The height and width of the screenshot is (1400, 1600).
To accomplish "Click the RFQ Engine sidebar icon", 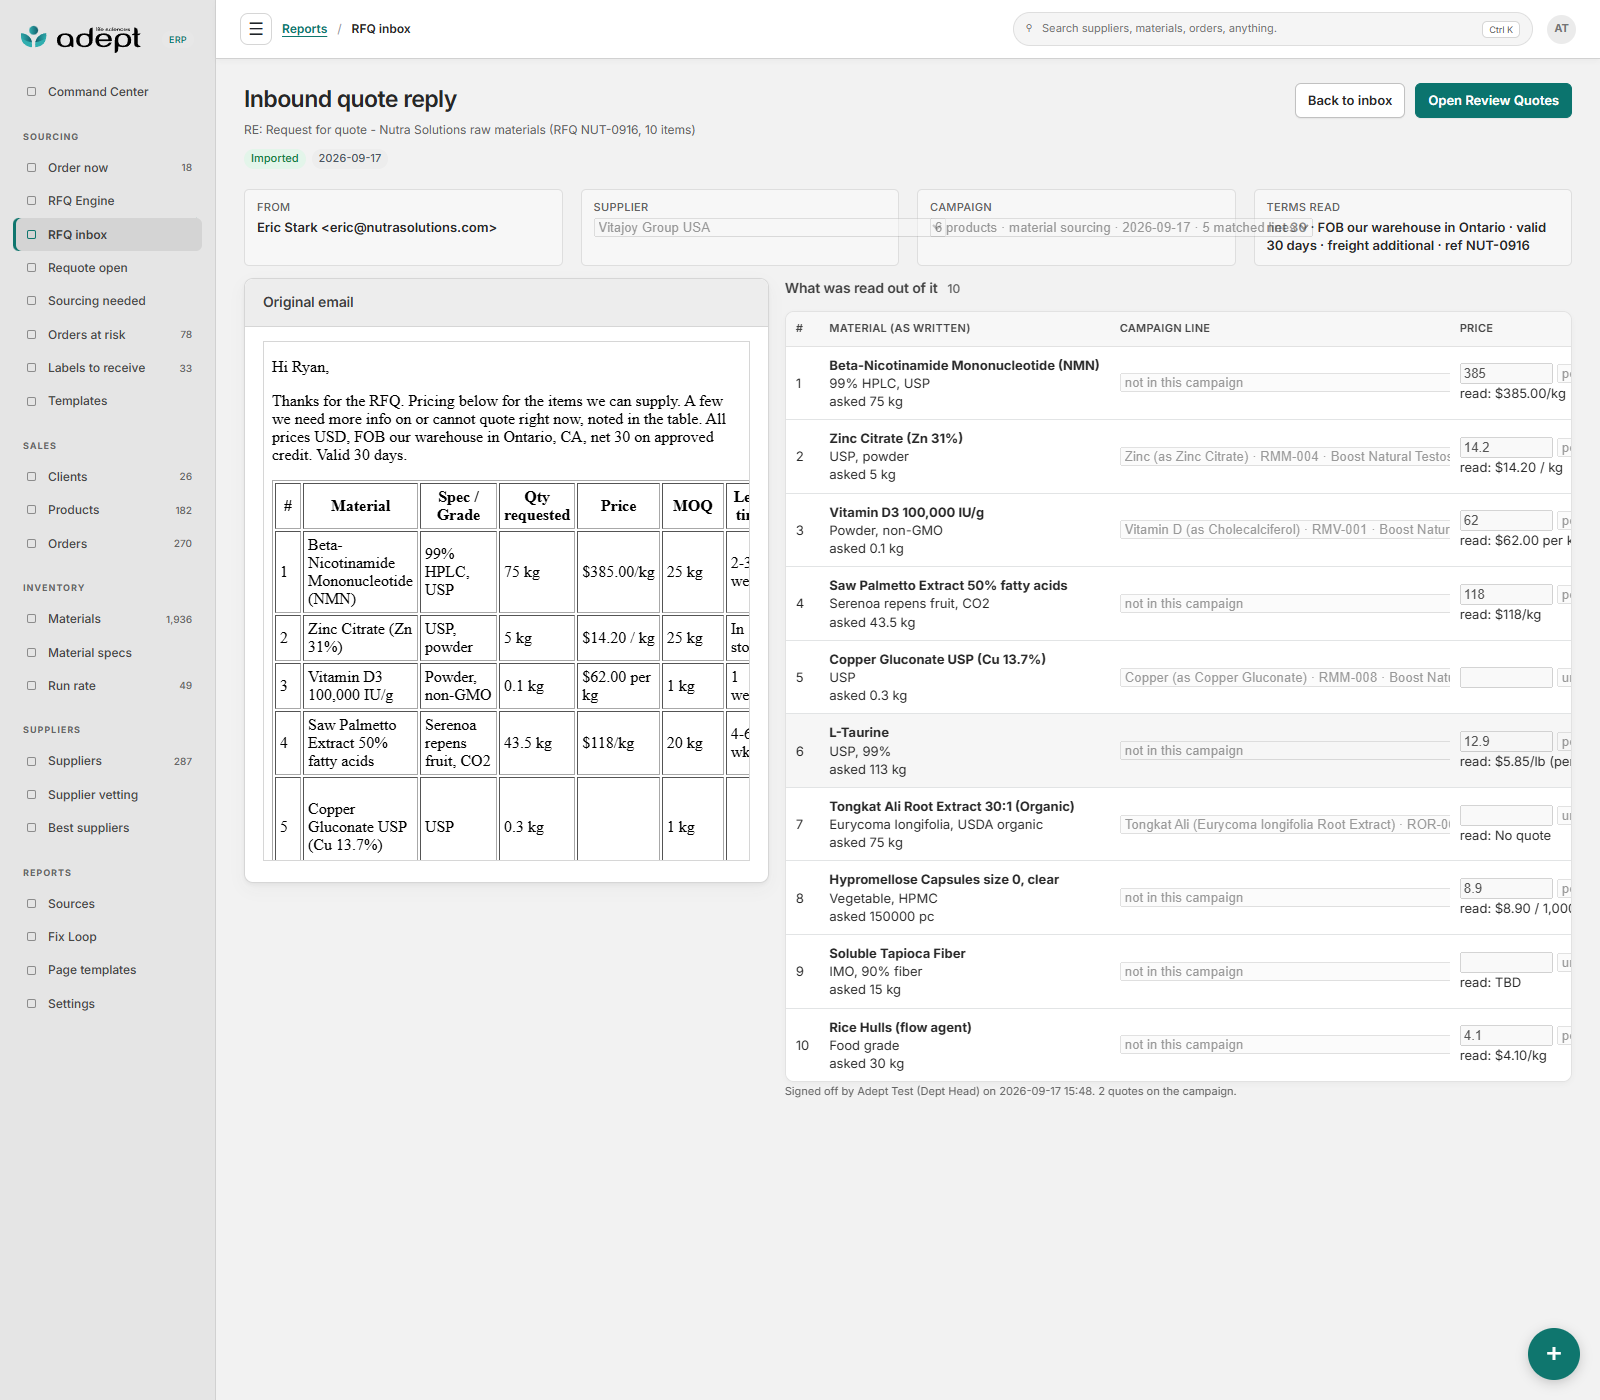I will pyautogui.click(x=31, y=201).
